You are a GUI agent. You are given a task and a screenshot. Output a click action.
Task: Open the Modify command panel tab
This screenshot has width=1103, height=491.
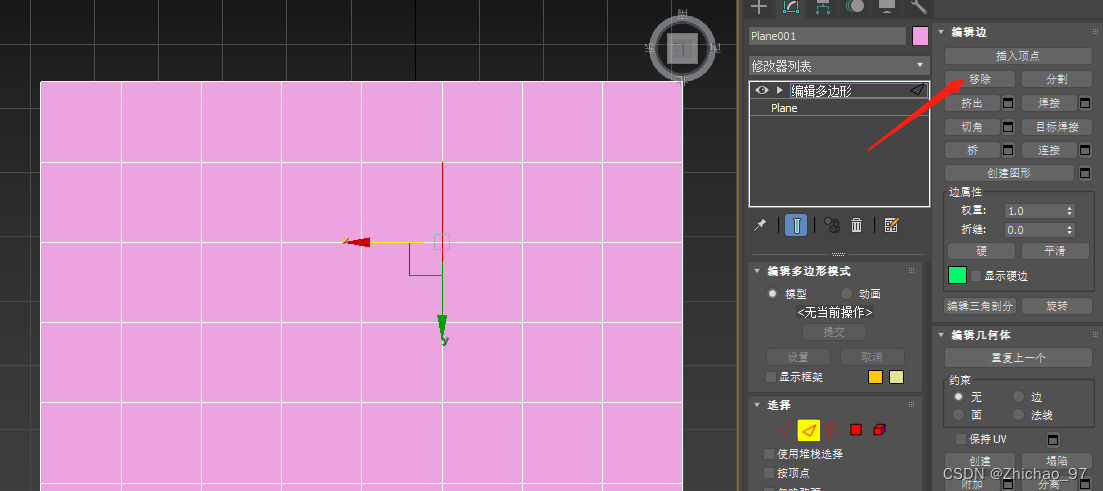pos(791,7)
